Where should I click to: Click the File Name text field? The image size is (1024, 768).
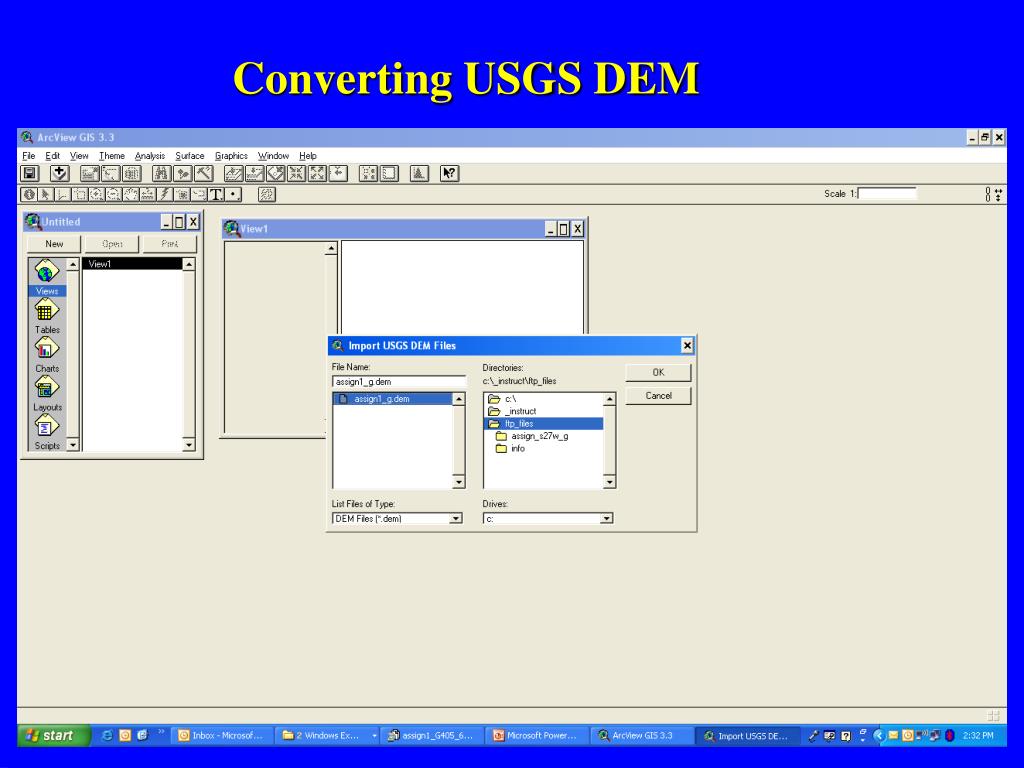398,382
